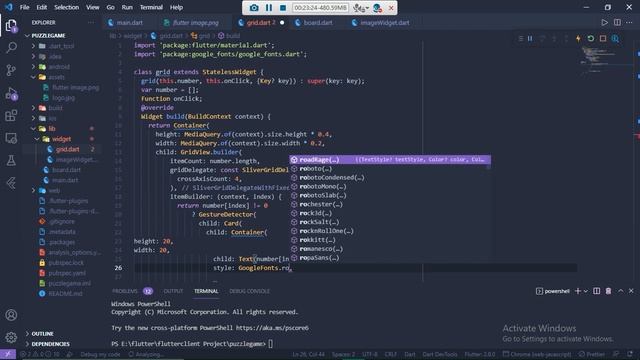Select robotoMono suggestion in autocomplete
The width and height of the screenshot is (640, 360).
390,187
